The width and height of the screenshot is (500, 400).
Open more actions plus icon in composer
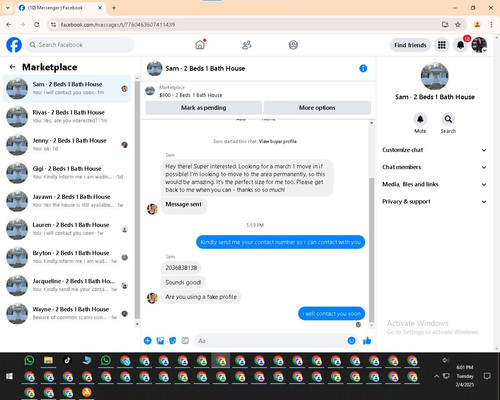click(148, 341)
